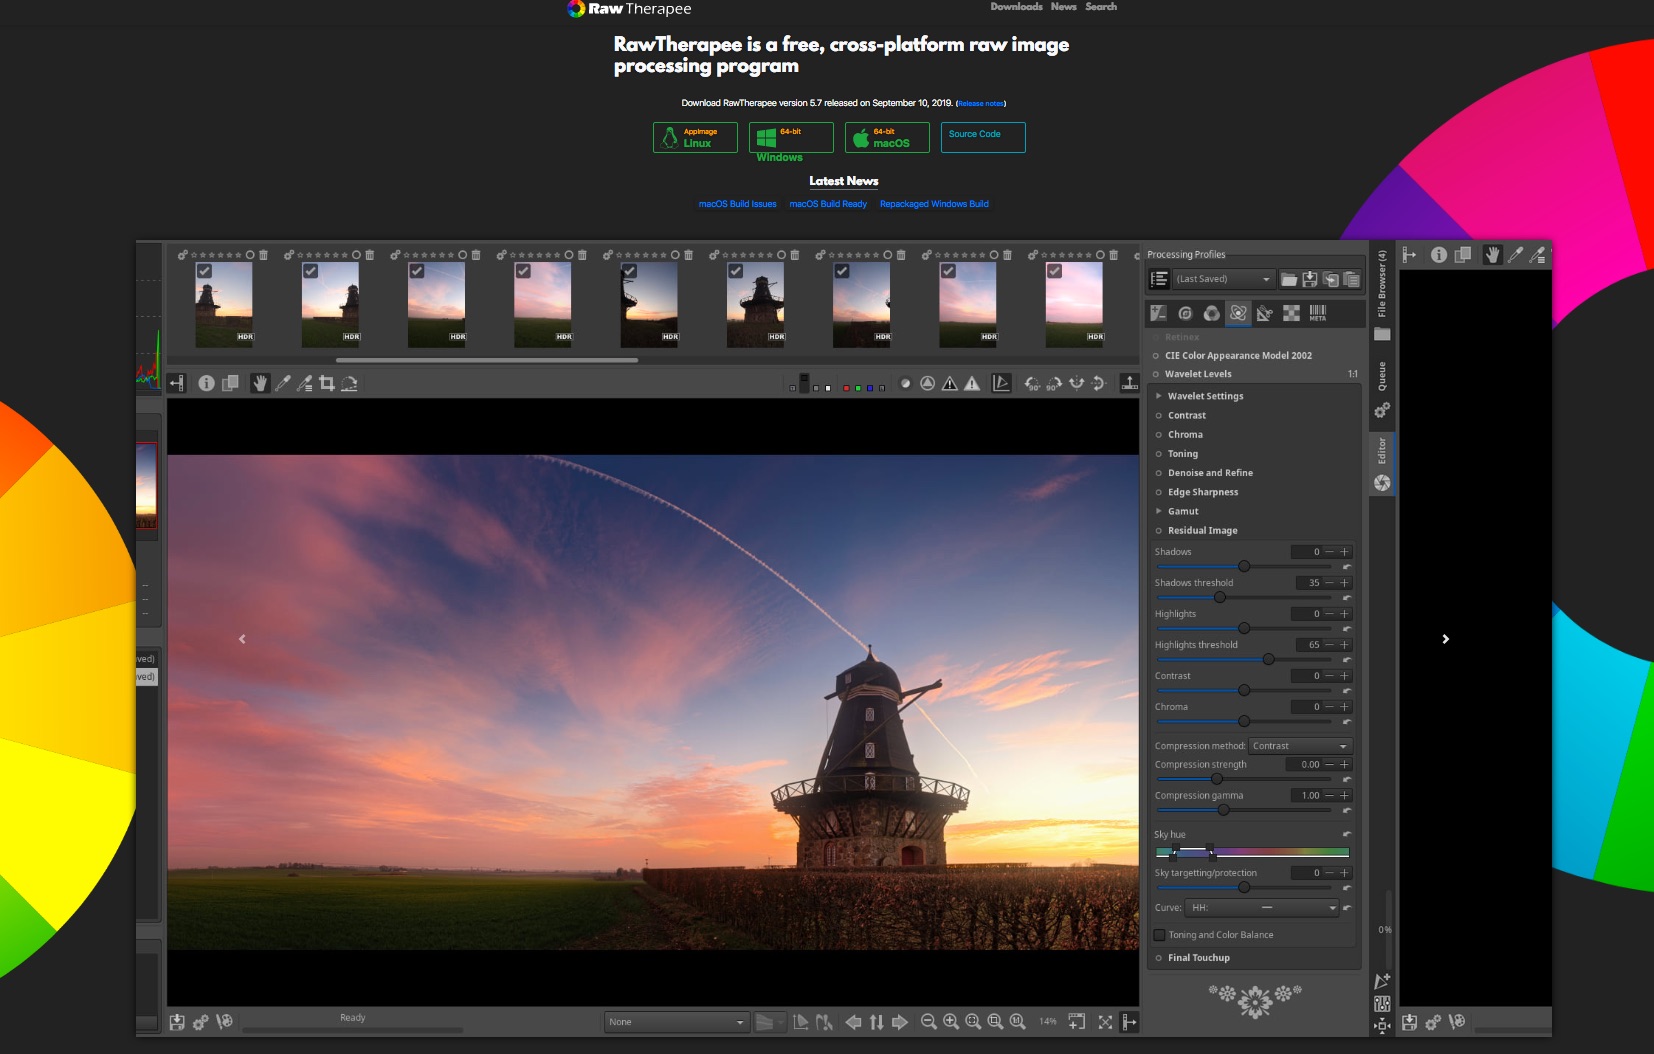The image size is (1654, 1054).
Task: Expand the Wavelet Settings section
Action: (x=1159, y=396)
